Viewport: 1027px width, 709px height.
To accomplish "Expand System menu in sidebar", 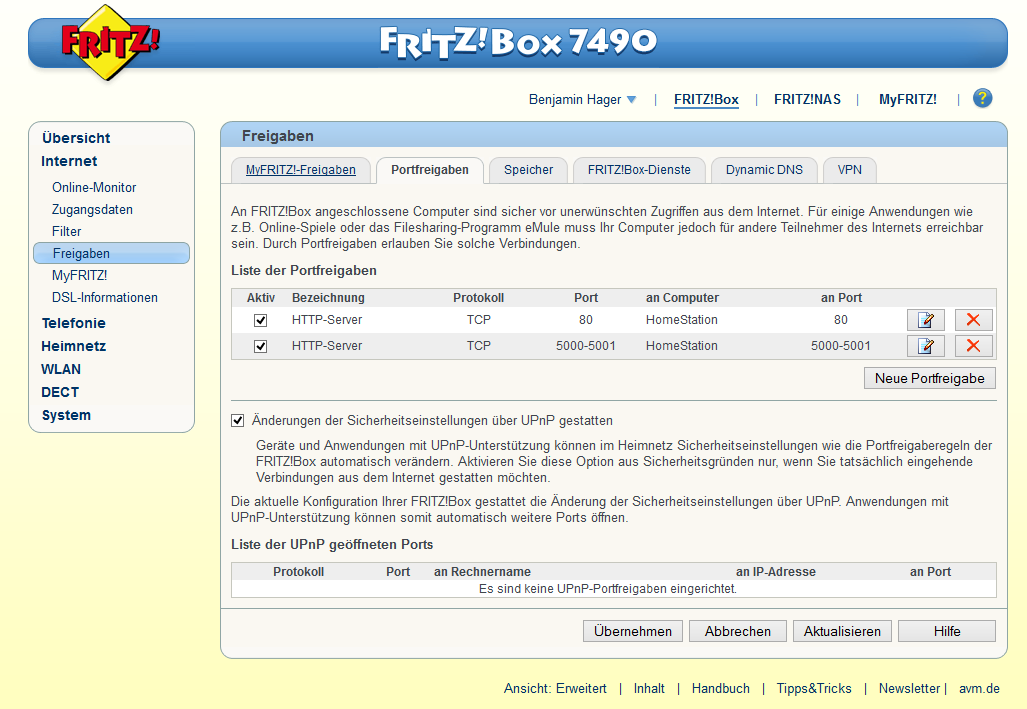I will [x=66, y=415].
